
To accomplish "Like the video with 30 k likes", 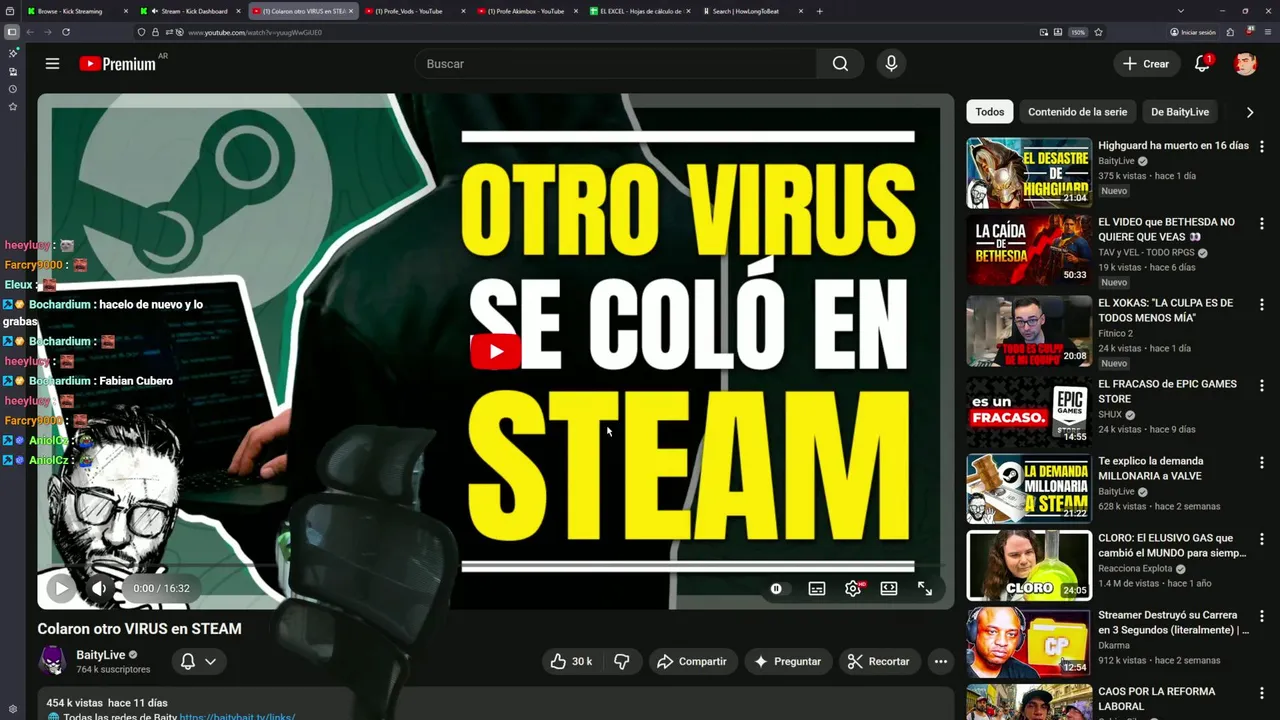I will click(x=571, y=661).
